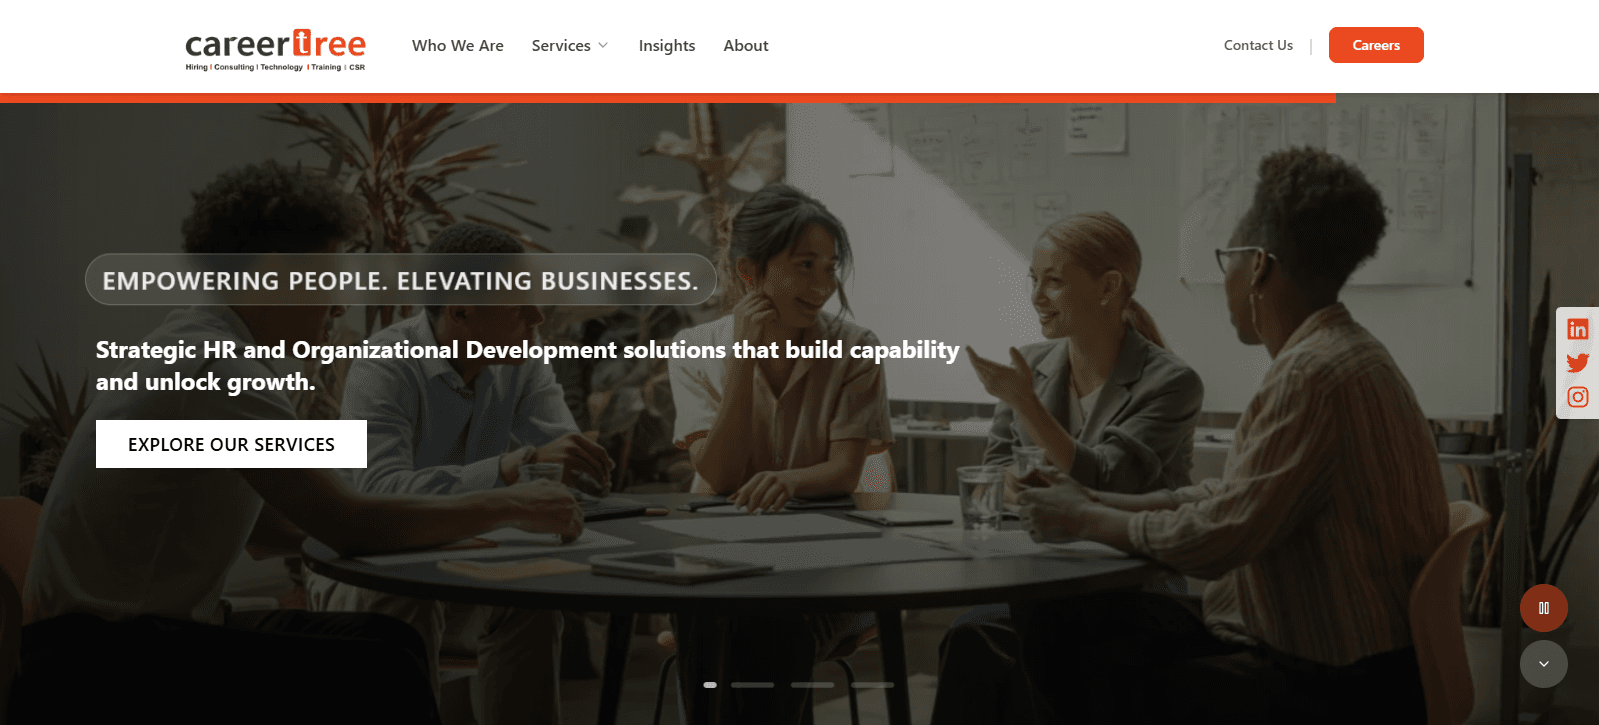
Task: Open the Twitter bird icon
Action: 1577,363
